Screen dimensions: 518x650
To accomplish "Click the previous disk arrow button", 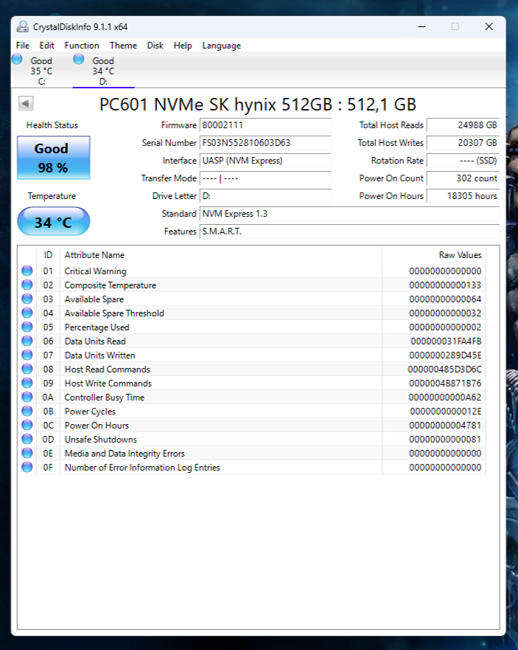I will tap(26, 103).
